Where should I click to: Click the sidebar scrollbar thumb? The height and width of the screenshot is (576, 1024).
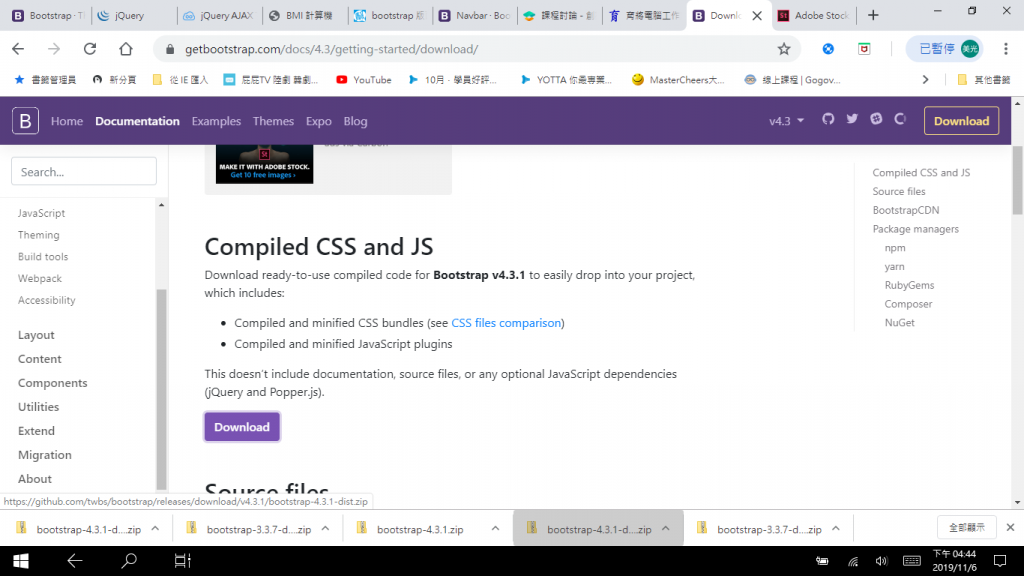[161, 389]
